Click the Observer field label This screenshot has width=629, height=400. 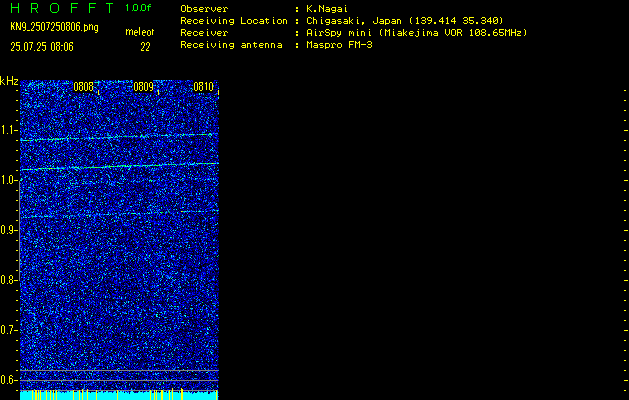[204, 9]
